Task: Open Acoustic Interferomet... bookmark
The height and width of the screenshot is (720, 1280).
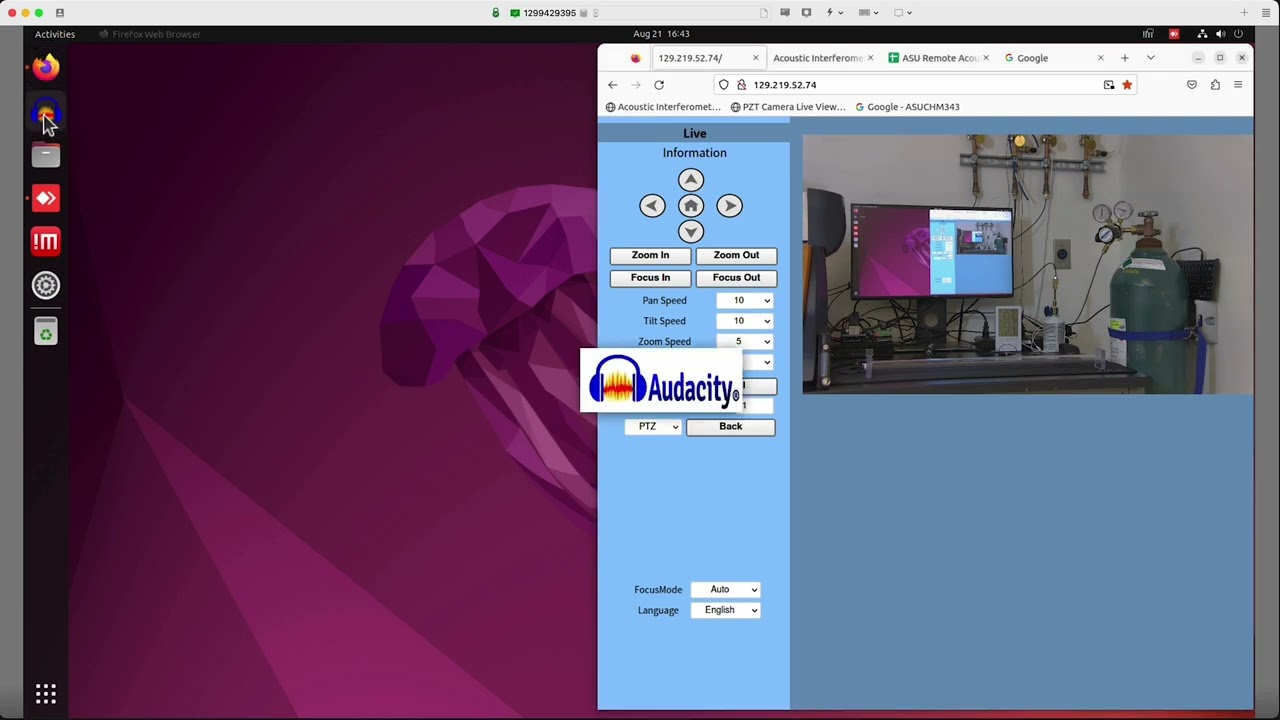Action: pos(663,107)
